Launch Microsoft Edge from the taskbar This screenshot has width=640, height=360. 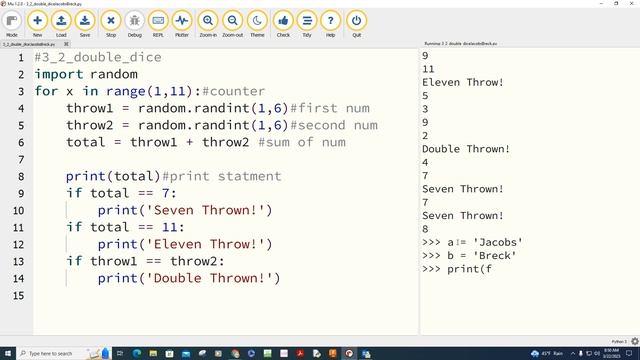point(137,353)
